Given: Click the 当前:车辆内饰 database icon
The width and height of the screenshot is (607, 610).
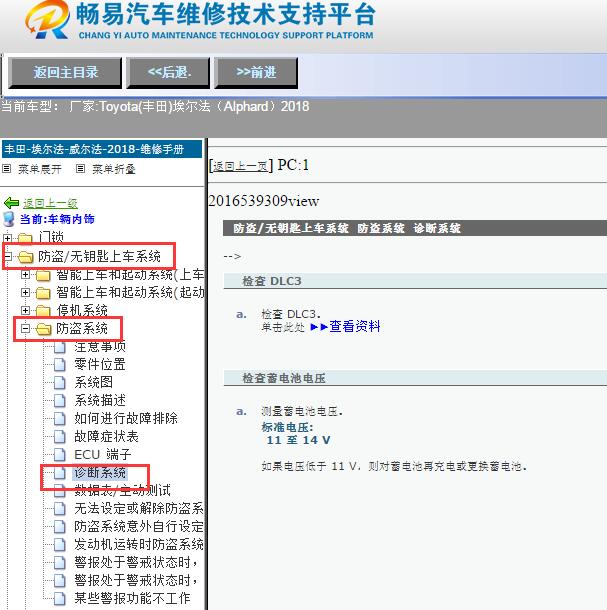Looking at the screenshot, I should (9, 219).
